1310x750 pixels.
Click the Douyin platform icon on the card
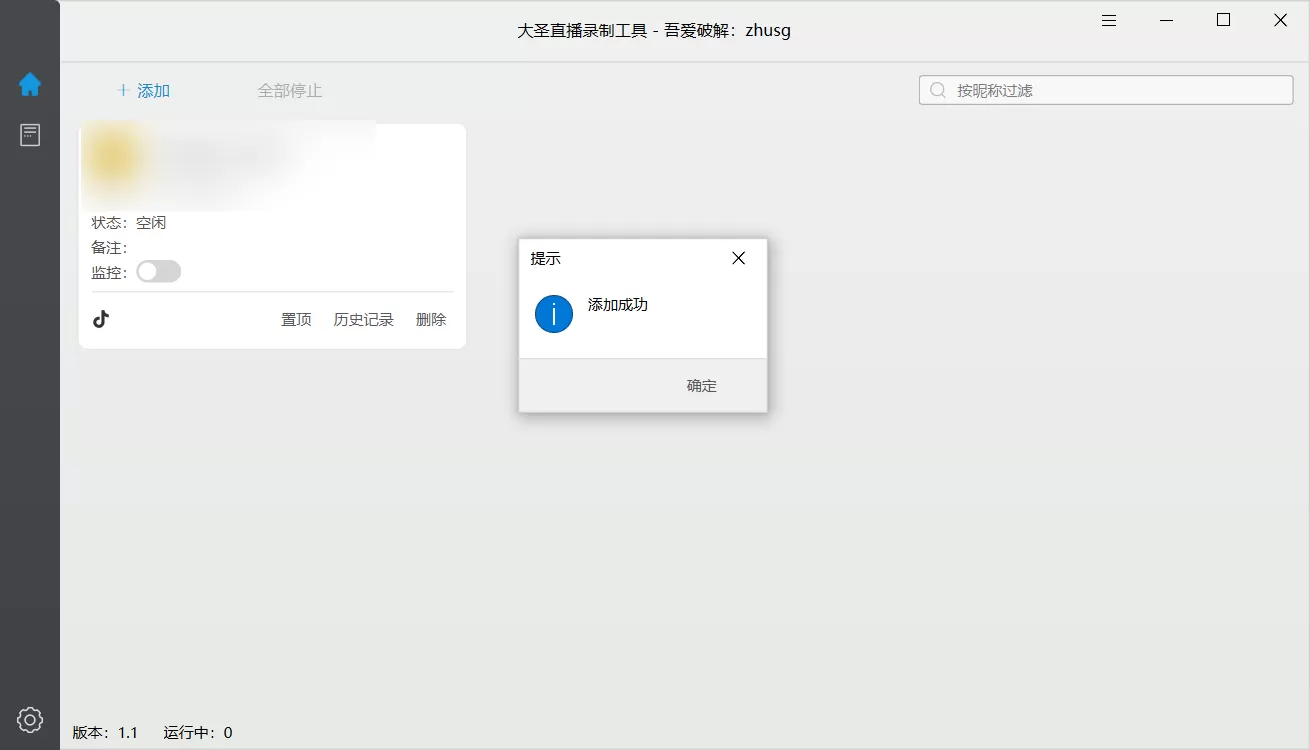[101, 318]
